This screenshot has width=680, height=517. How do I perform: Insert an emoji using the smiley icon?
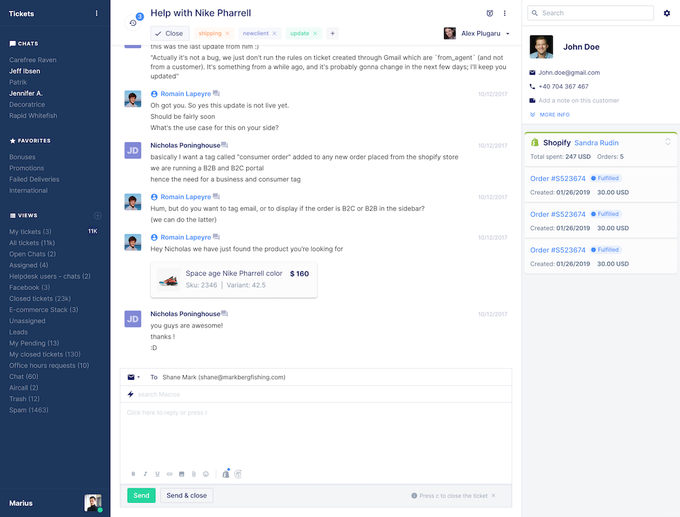[x=206, y=474]
